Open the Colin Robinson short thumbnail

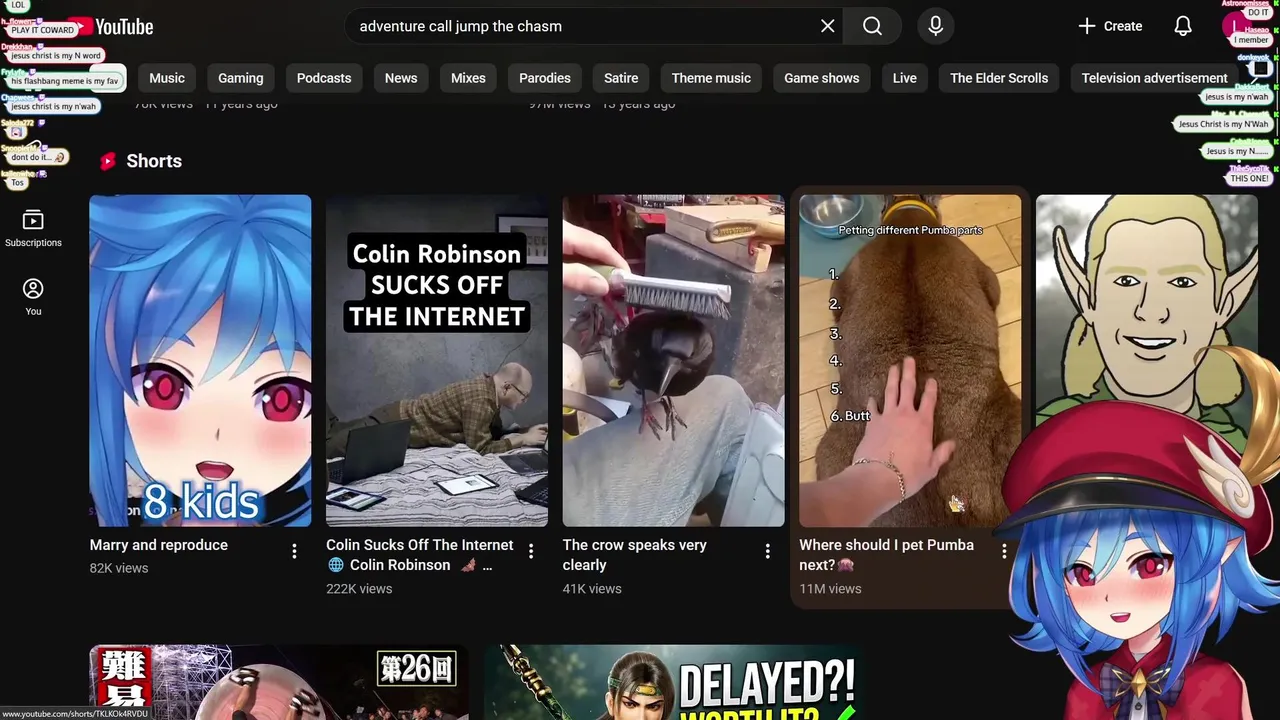(437, 360)
